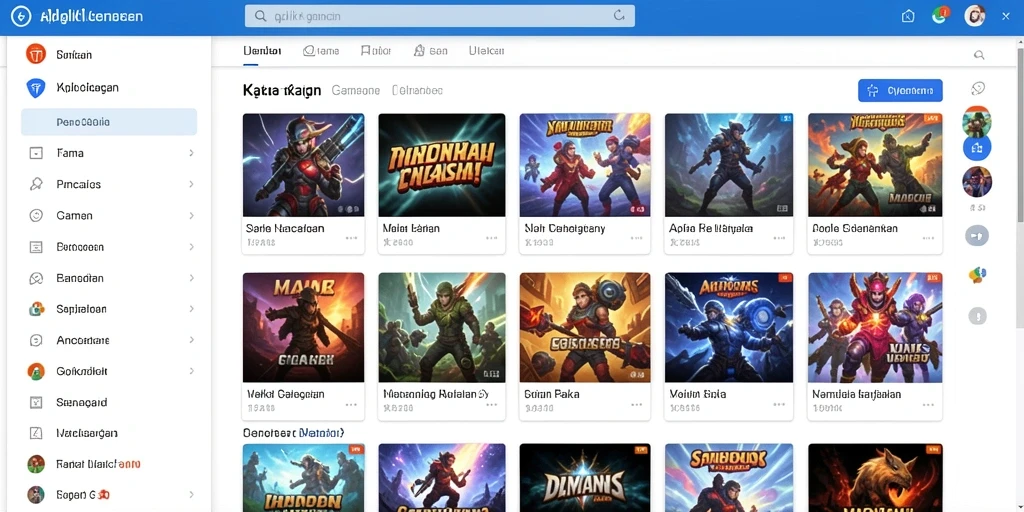The image size is (1024, 512).
Task: Click the app logo icon in the header
Action: coord(21,17)
